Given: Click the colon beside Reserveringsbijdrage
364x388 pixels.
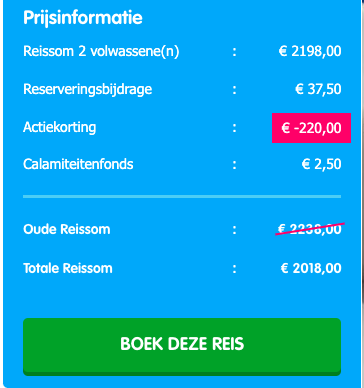Looking at the screenshot, I should pyautogui.click(x=235, y=90).
